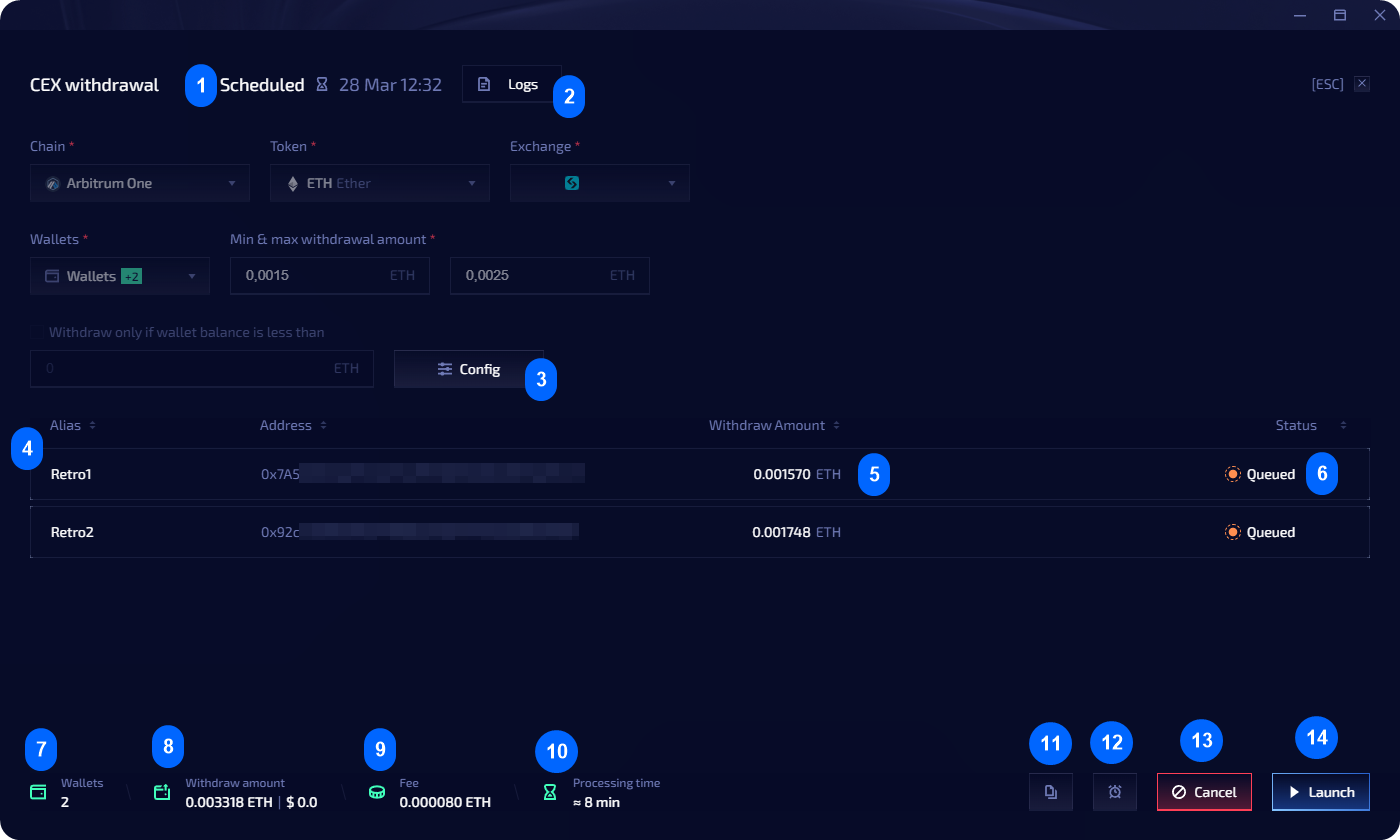Click the 0.001748 ETH withdraw amount
This screenshot has height=840, width=1400.
797,532
